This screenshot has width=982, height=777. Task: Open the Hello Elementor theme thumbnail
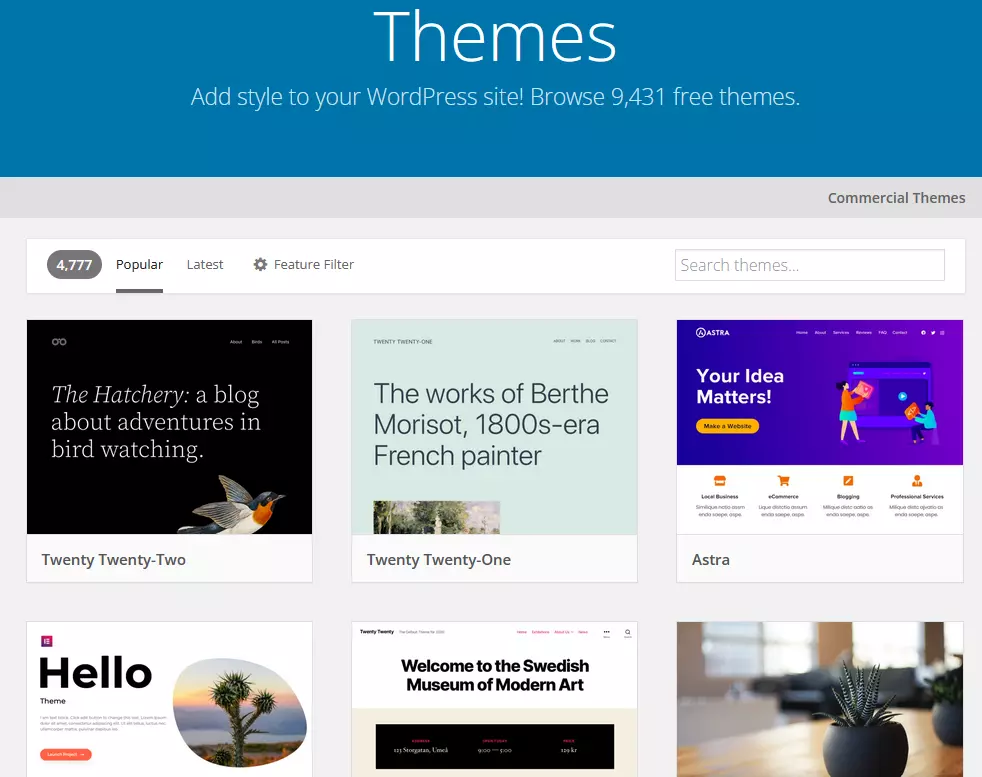(169, 699)
